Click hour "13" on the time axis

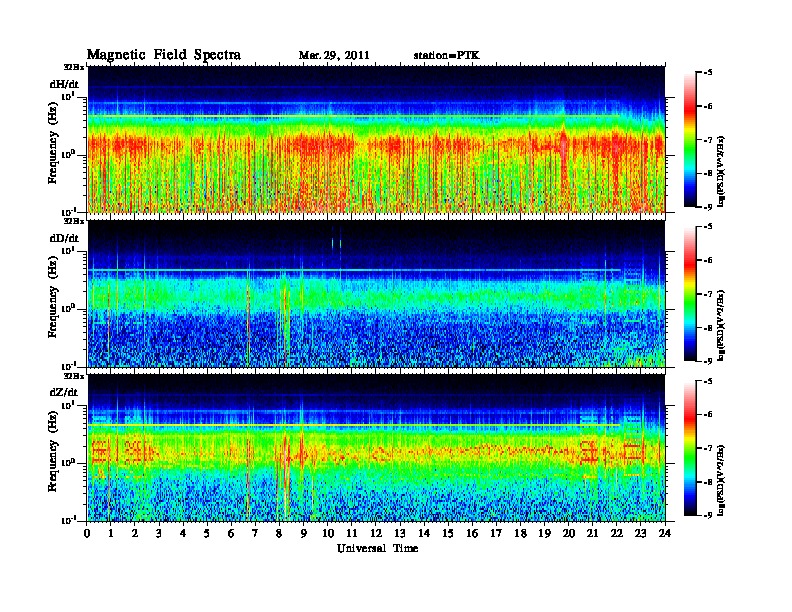[400, 533]
